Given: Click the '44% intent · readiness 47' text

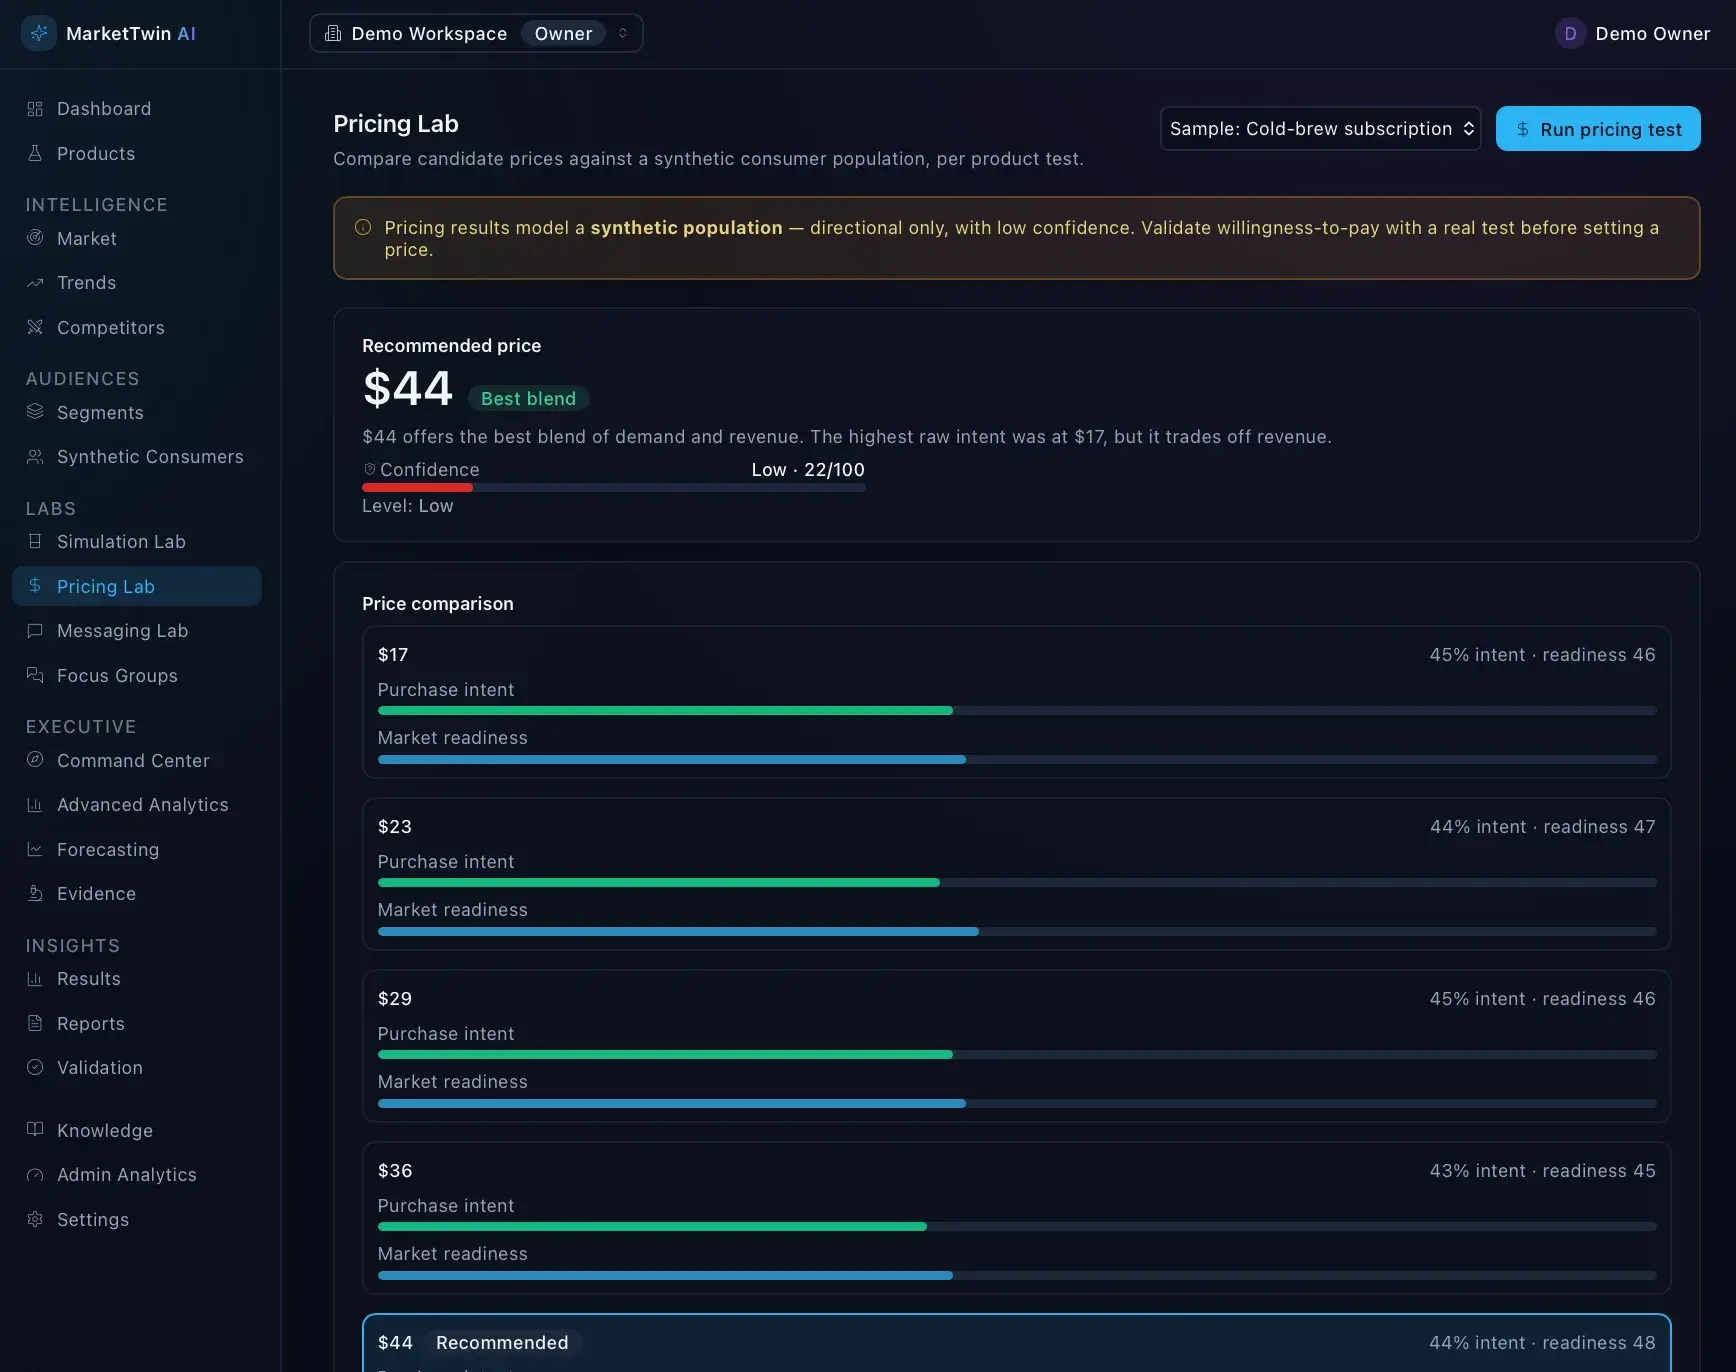Looking at the screenshot, I should tap(1542, 827).
